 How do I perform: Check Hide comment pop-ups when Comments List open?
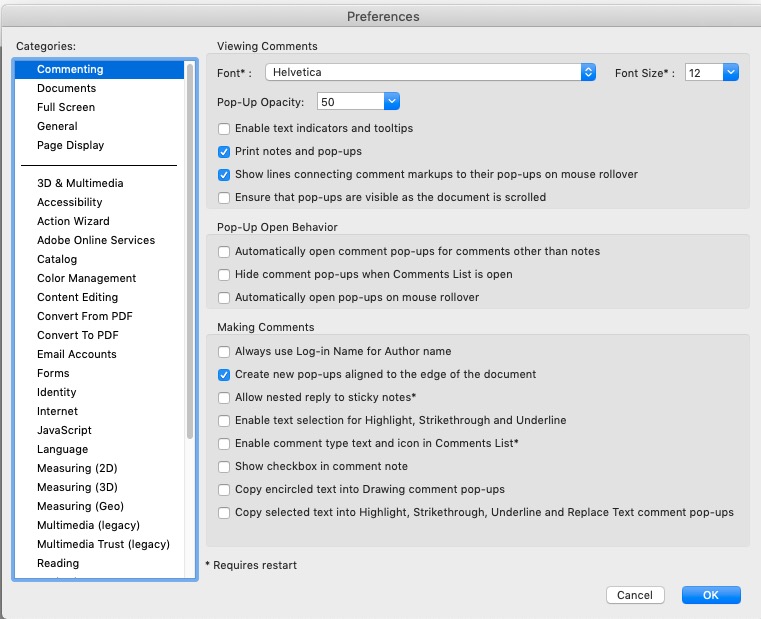point(224,275)
